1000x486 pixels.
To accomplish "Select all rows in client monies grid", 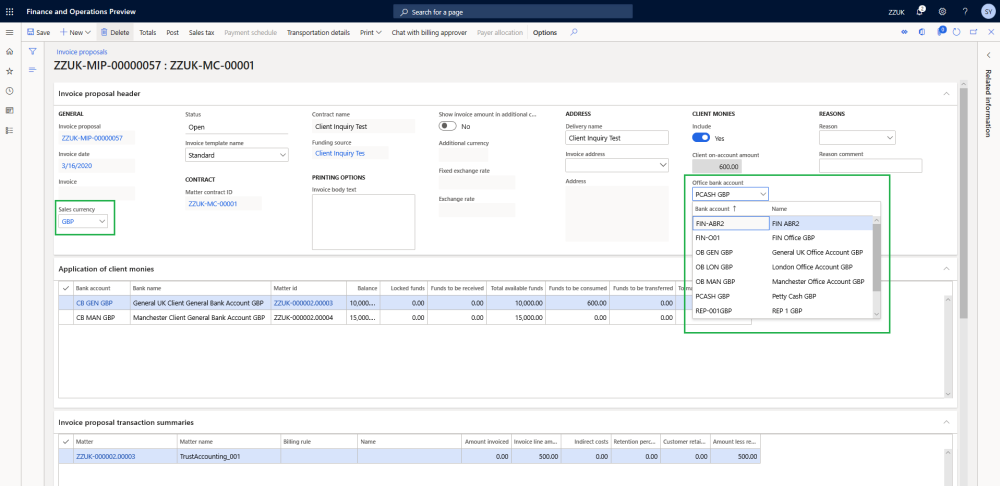I will point(66,288).
